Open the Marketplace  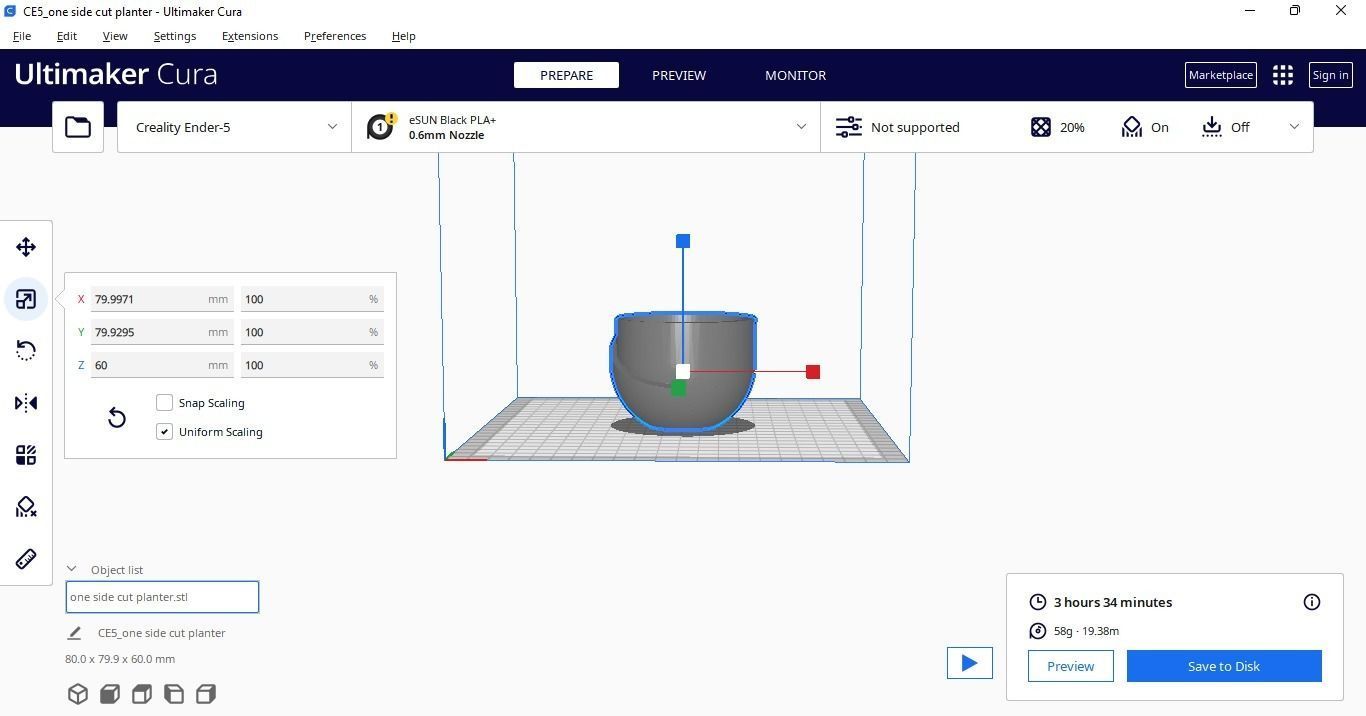[1220, 75]
